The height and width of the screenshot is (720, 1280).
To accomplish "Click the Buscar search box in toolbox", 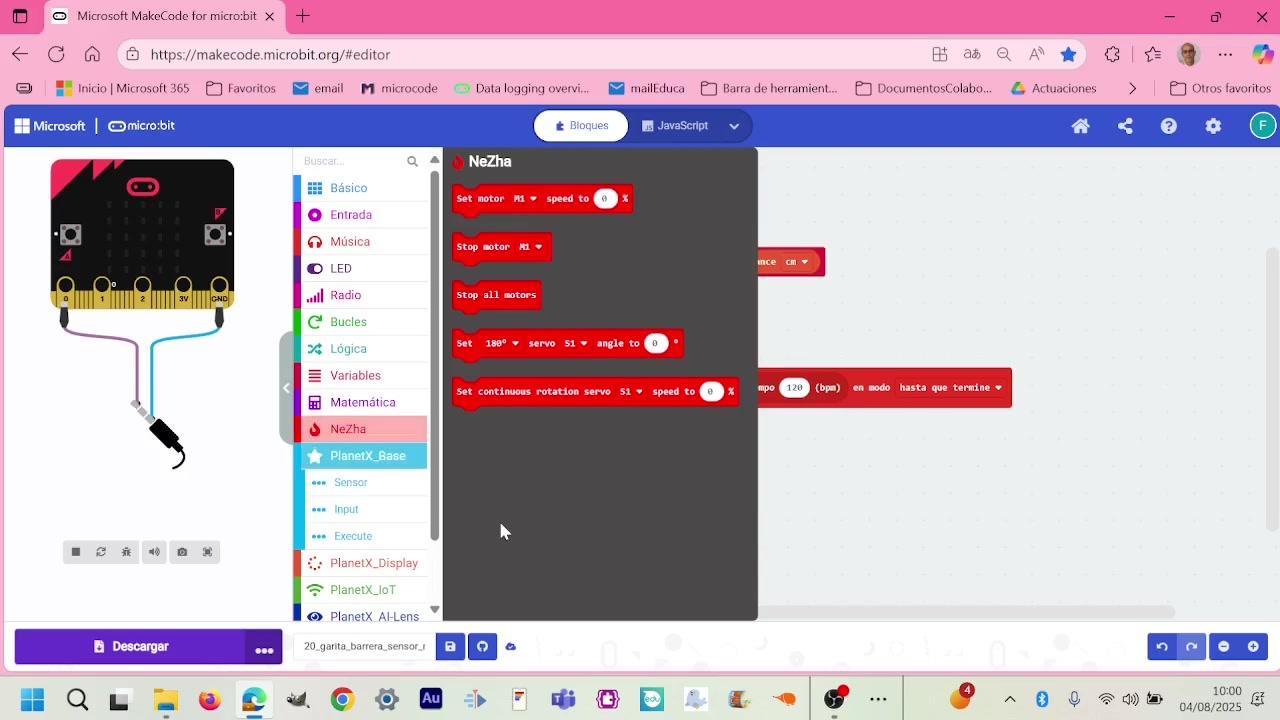I will point(352,161).
